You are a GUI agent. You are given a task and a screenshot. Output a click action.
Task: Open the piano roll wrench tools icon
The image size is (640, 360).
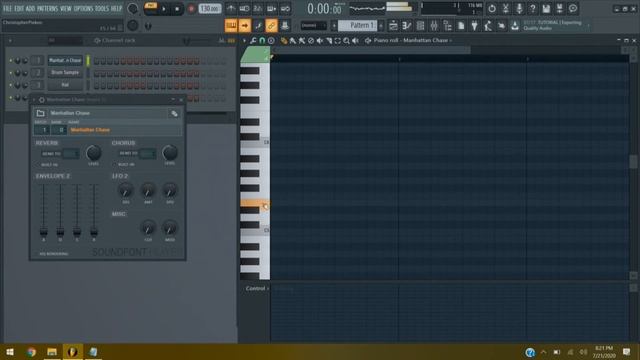[253, 40]
